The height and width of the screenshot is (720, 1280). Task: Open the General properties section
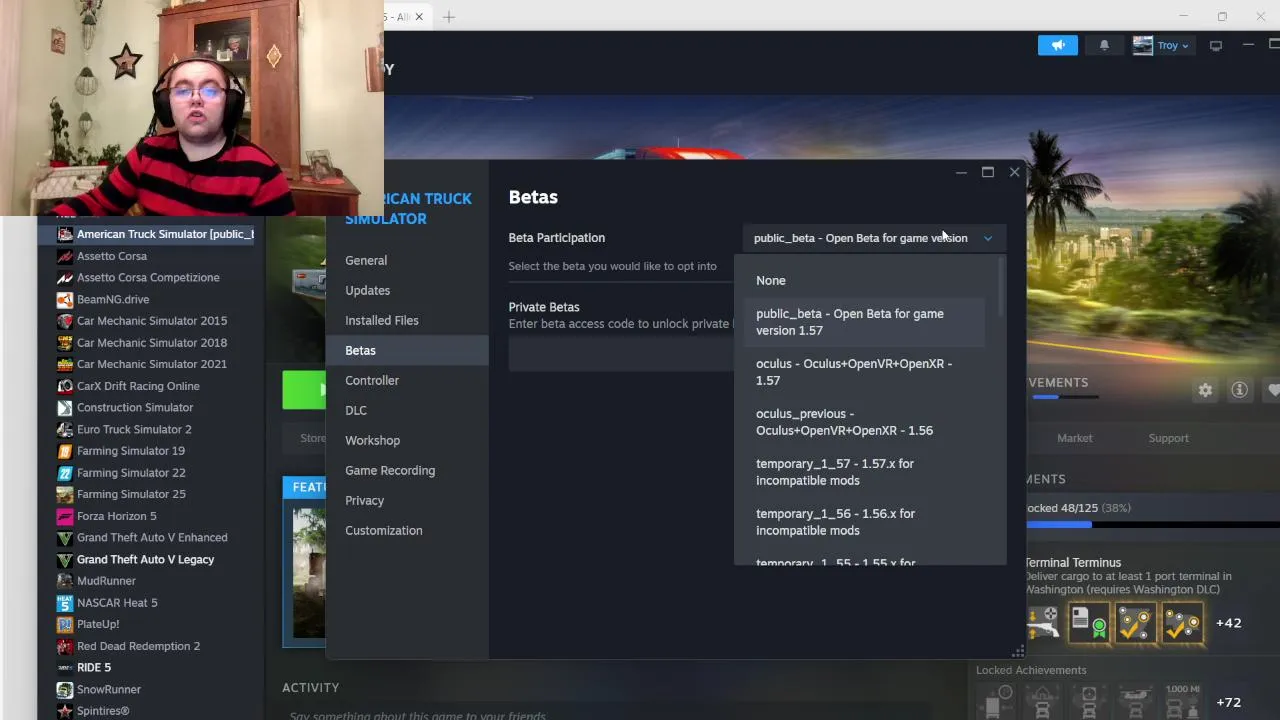click(407, 260)
